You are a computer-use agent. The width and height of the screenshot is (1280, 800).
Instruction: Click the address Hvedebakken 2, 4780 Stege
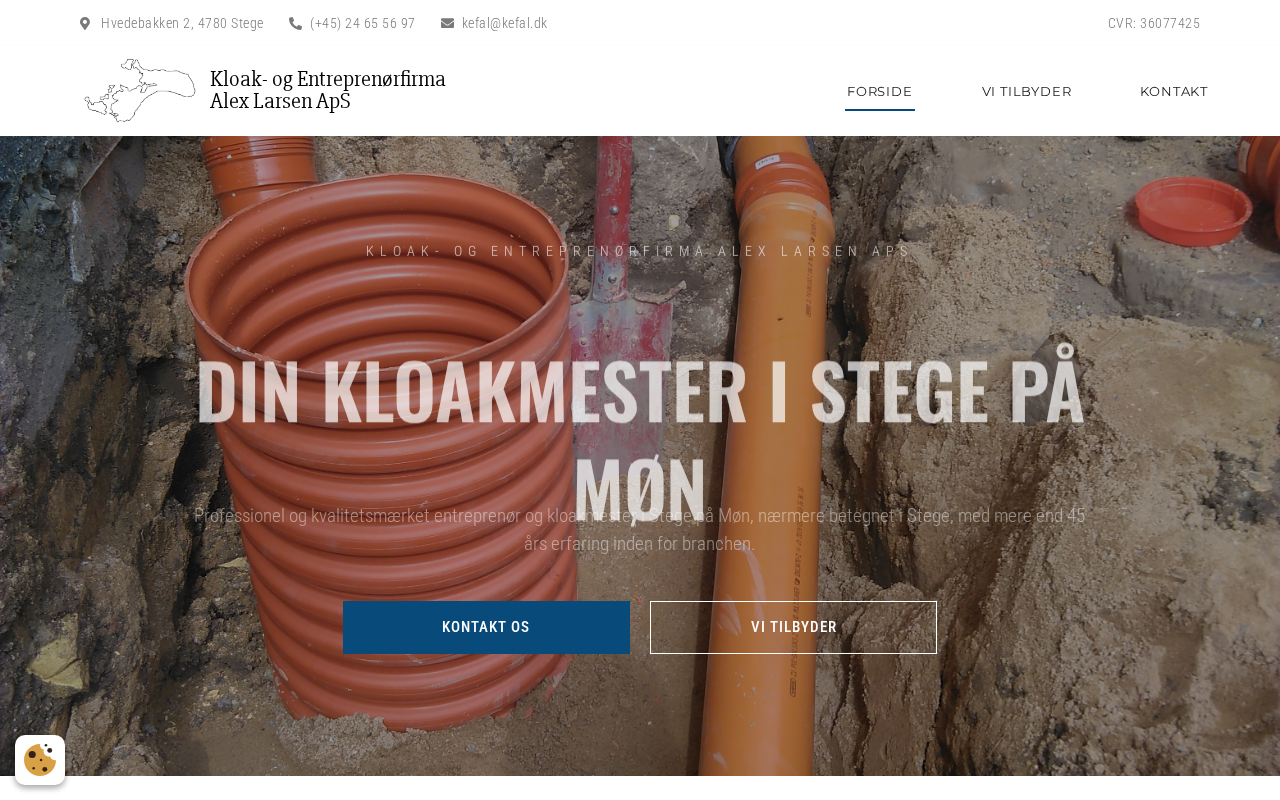[x=182, y=23]
